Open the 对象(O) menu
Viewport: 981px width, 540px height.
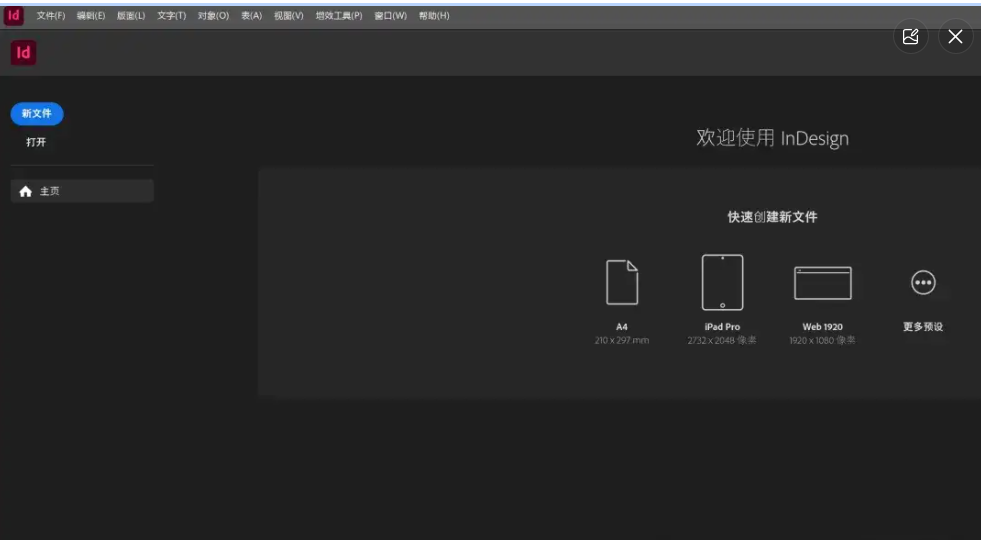[213, 16]
